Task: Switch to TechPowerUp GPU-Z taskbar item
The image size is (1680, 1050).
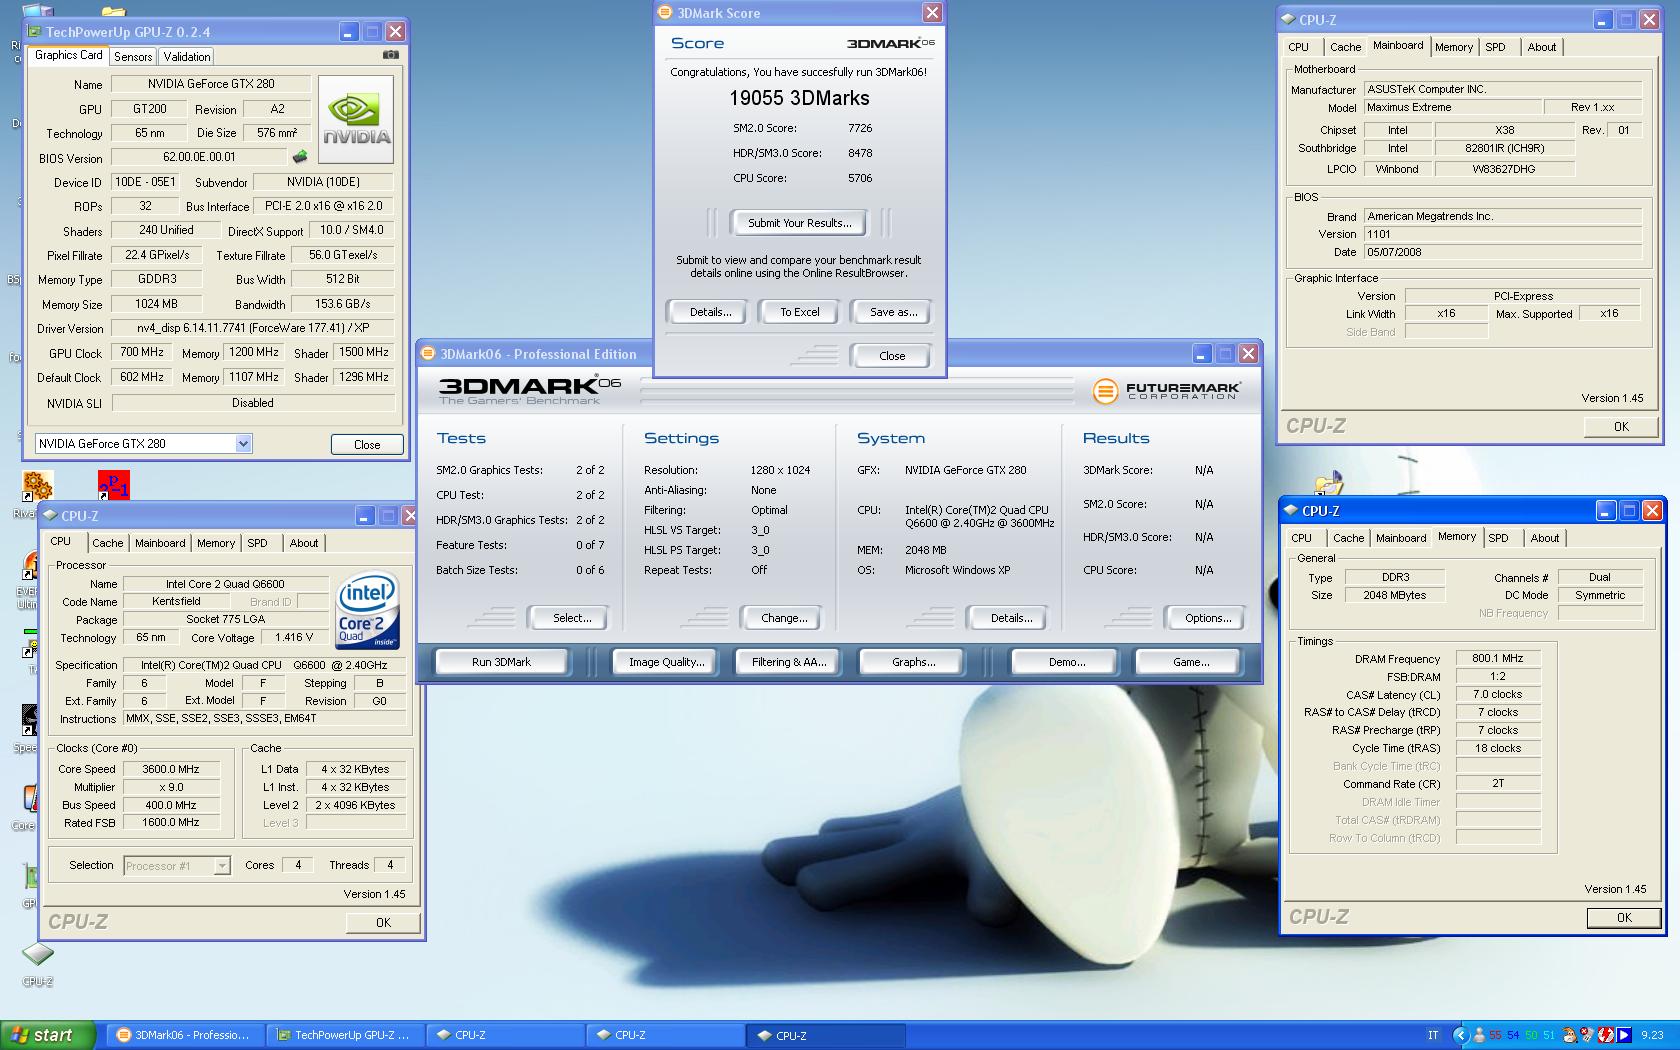Action: point(346,1035)
